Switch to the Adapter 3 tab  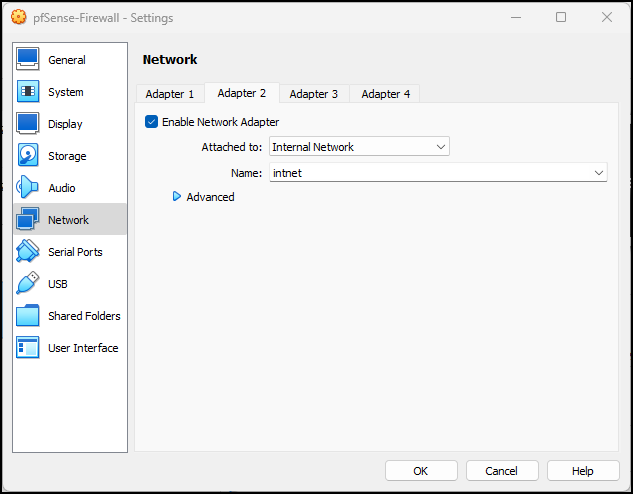(x=314, y=94)
